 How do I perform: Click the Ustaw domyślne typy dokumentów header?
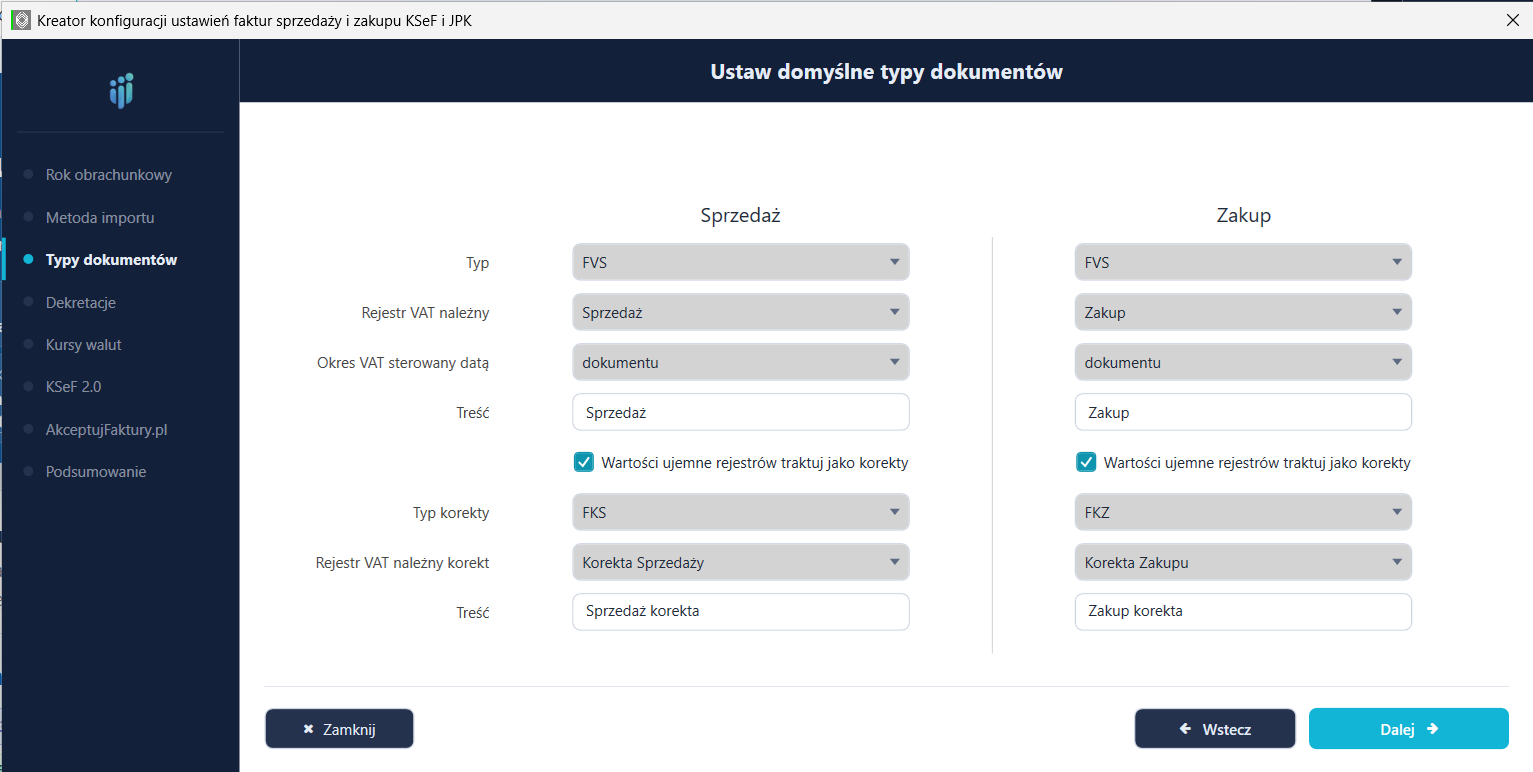[x=886, y=72]
